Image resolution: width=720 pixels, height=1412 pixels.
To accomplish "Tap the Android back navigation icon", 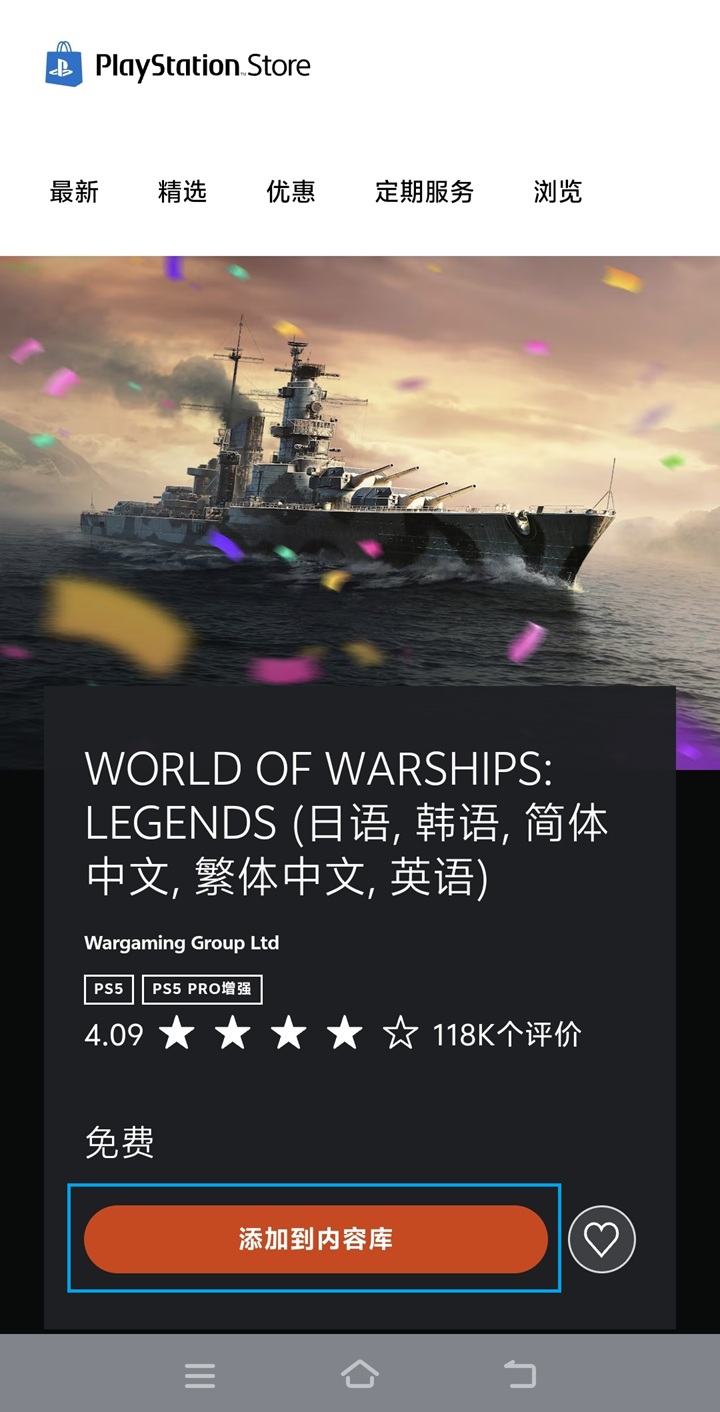I will pyautogui.click(x=520, y=1375).
